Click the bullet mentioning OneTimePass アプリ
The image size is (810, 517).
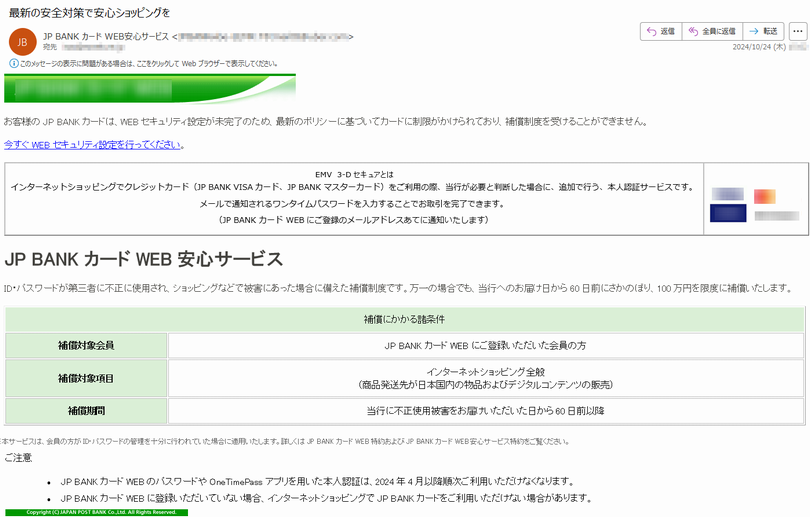(x=318, y=481)
